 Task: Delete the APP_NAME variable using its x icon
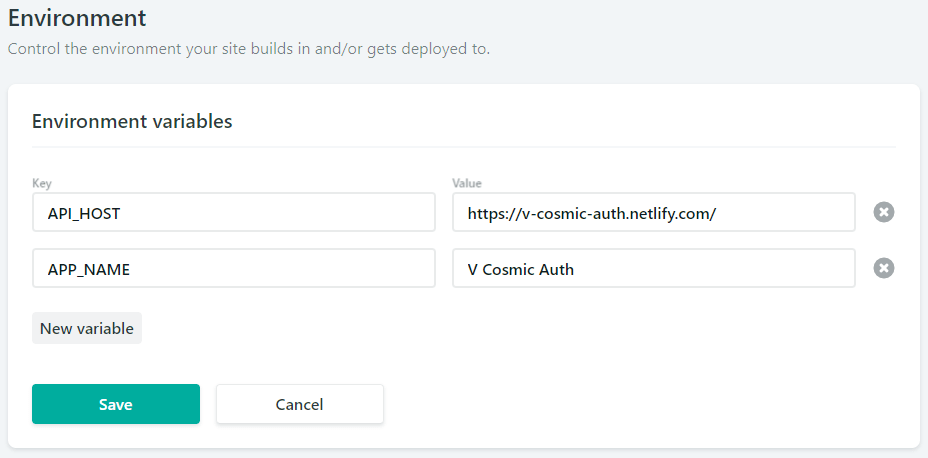click(884, 268)
